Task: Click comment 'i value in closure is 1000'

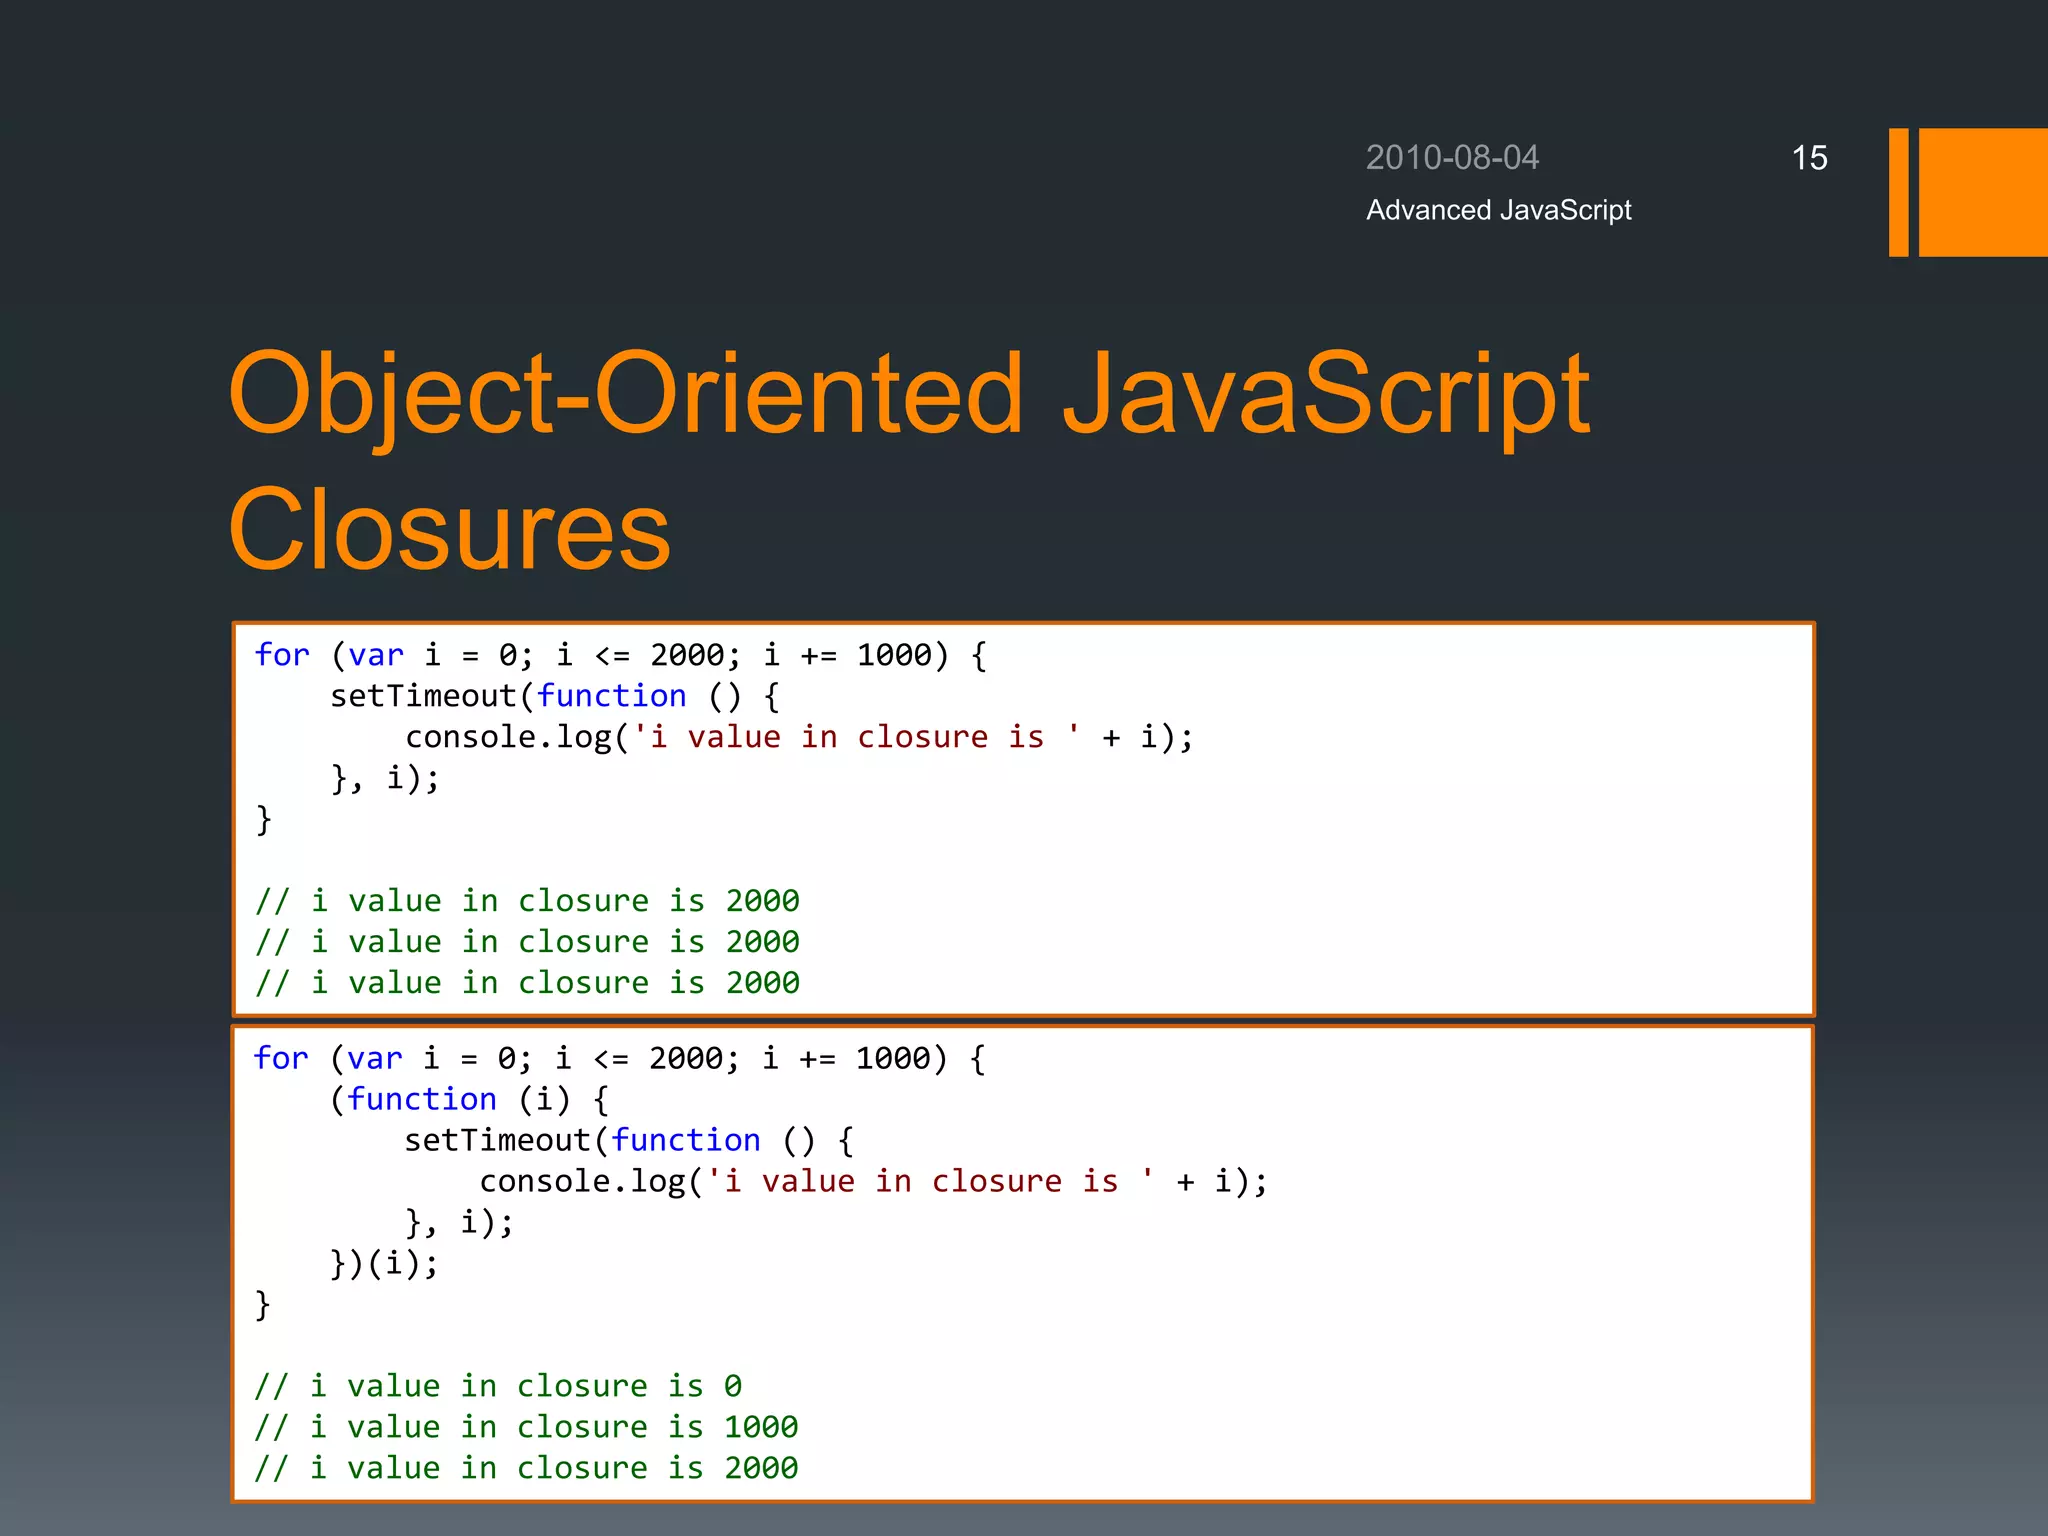Action: point(526,1427)
